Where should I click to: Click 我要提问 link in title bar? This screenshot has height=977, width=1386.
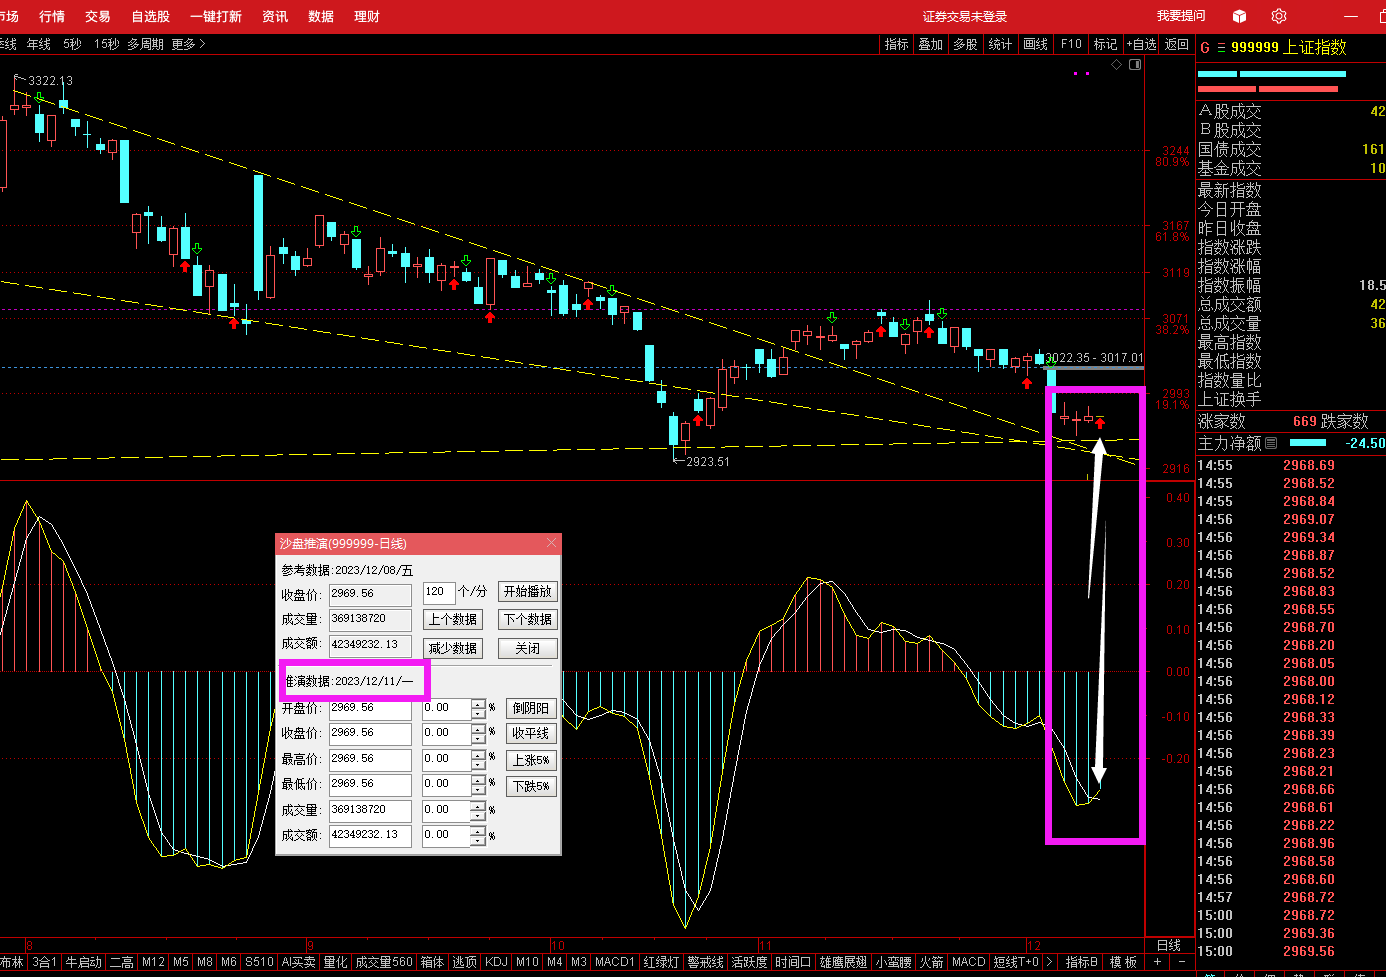(x=1181, y=16)
